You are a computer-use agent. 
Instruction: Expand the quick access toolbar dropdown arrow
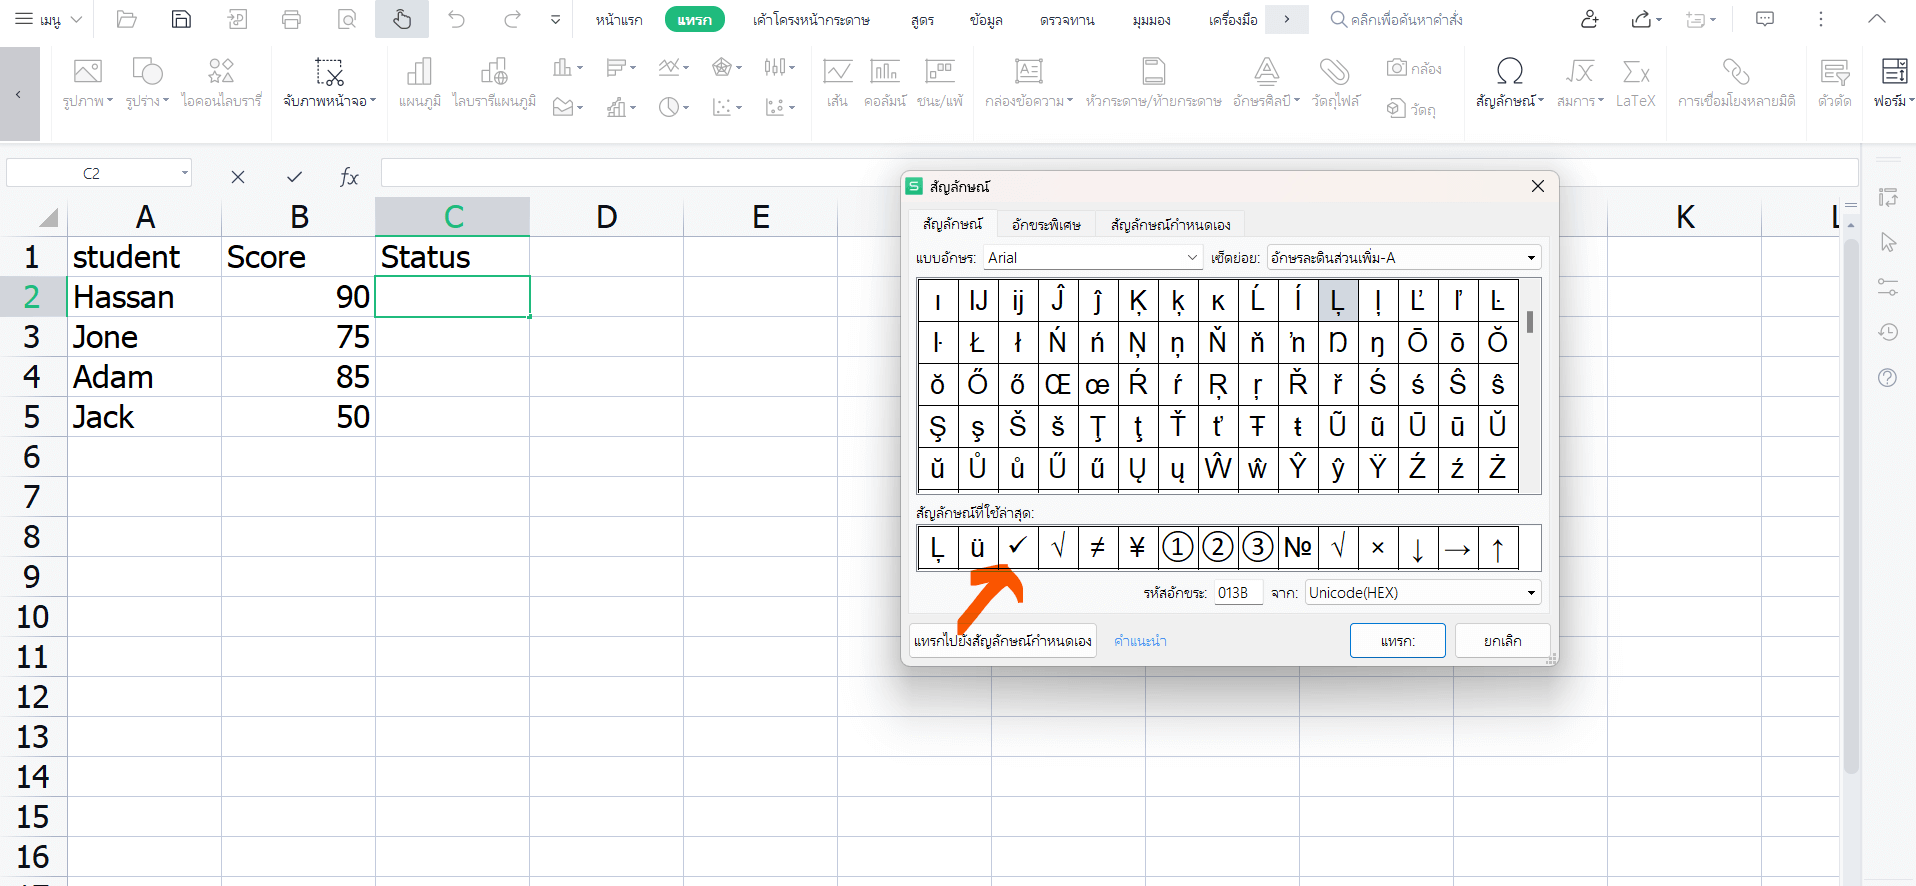tap(555, 19)
